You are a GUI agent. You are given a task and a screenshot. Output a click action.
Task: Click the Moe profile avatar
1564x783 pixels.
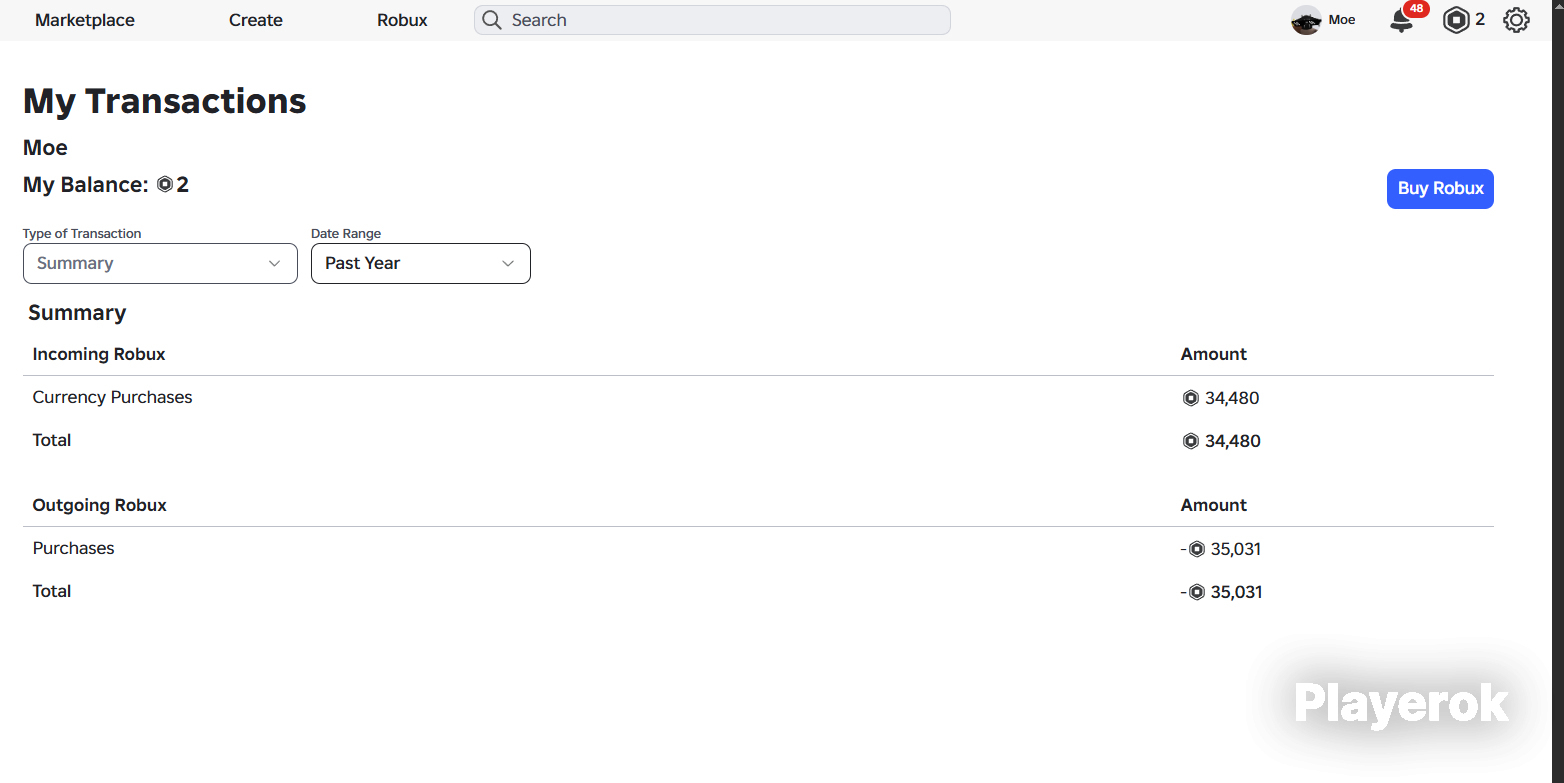click(x=1306, y=20)
